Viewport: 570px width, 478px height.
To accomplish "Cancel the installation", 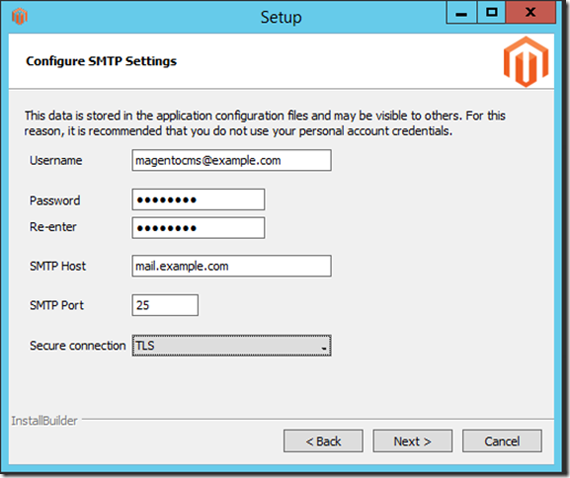I will point(502,441).
